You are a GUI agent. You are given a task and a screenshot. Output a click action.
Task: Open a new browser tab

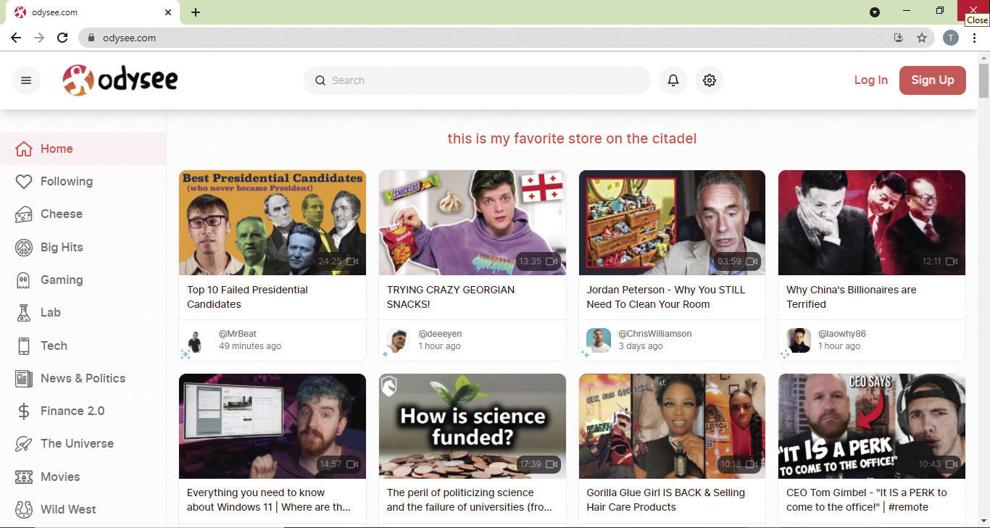pyautogui.click(x=196, y=12)
